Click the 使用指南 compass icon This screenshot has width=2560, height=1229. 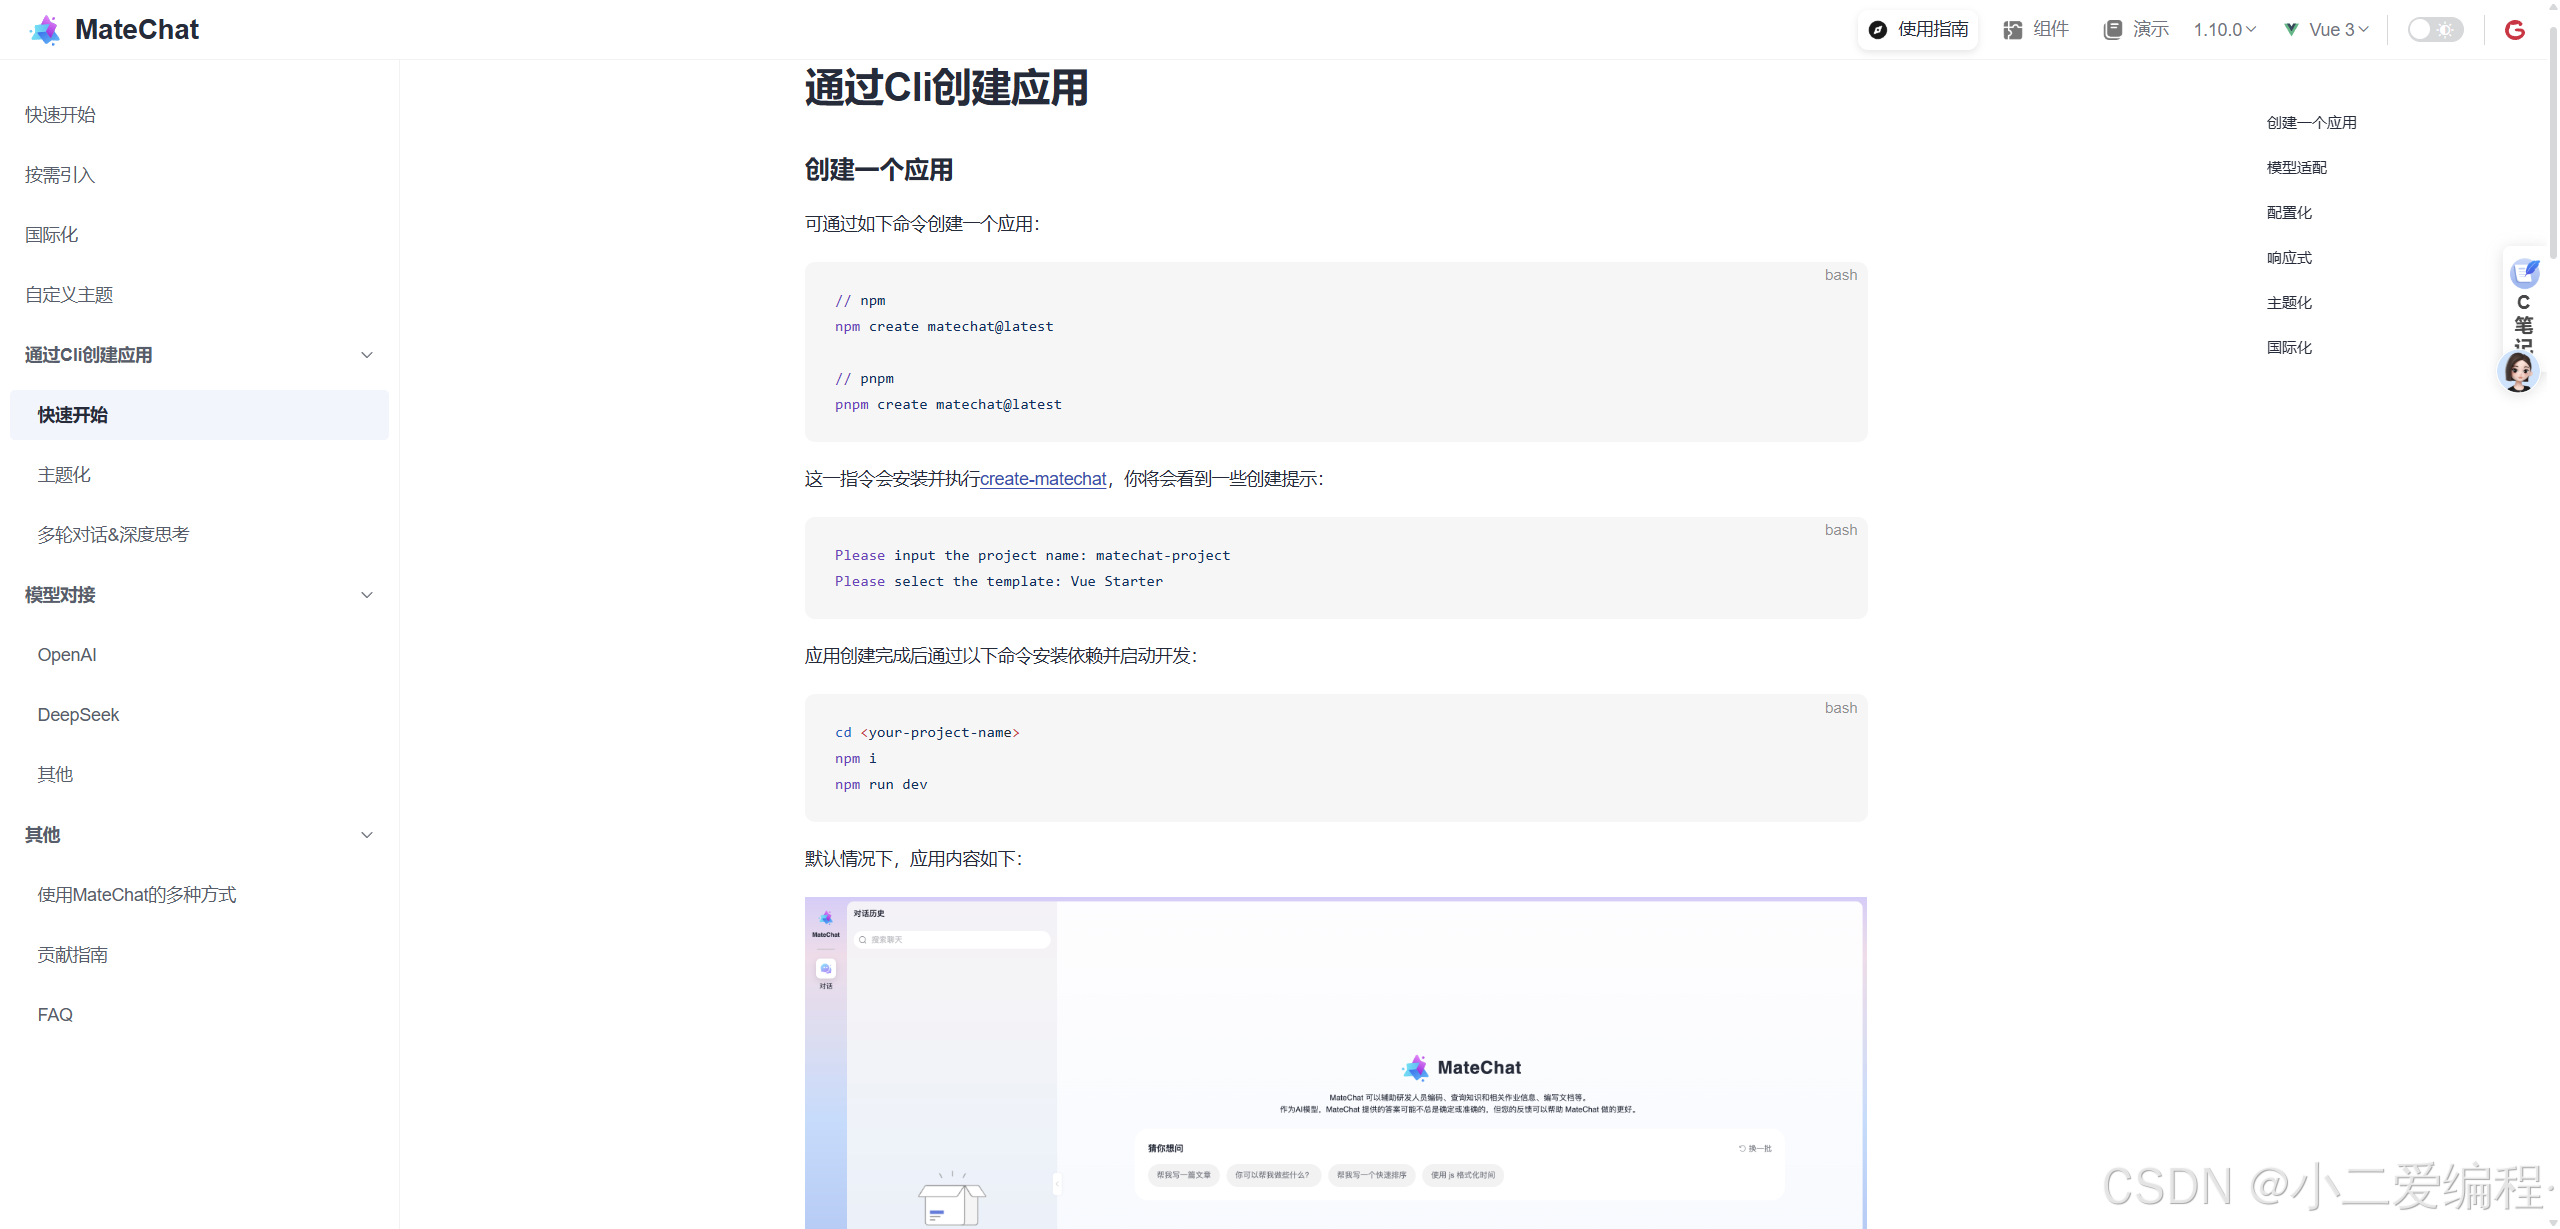1878,30
